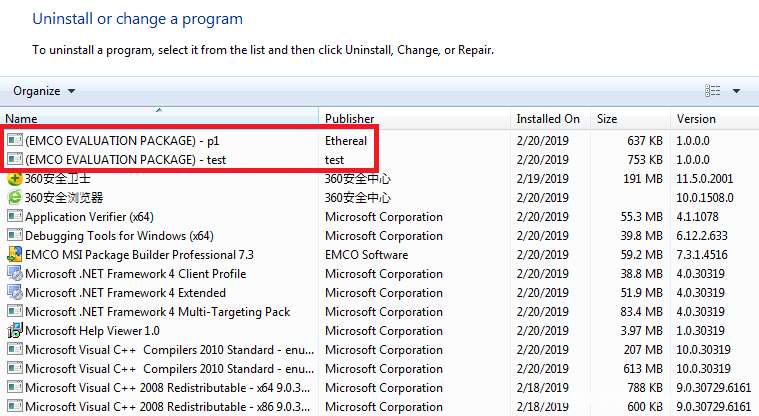This screenshot has width=759, height=416.
Task: Click the change view icon in toolbar
Action: click(712, 91)
